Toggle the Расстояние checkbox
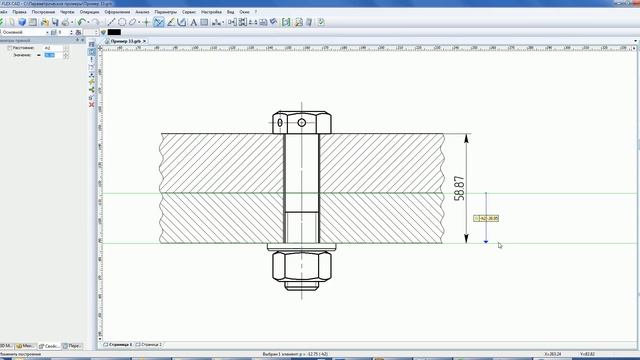The height and width of the screenshot is (360, 640). click(x=9, y=48)
